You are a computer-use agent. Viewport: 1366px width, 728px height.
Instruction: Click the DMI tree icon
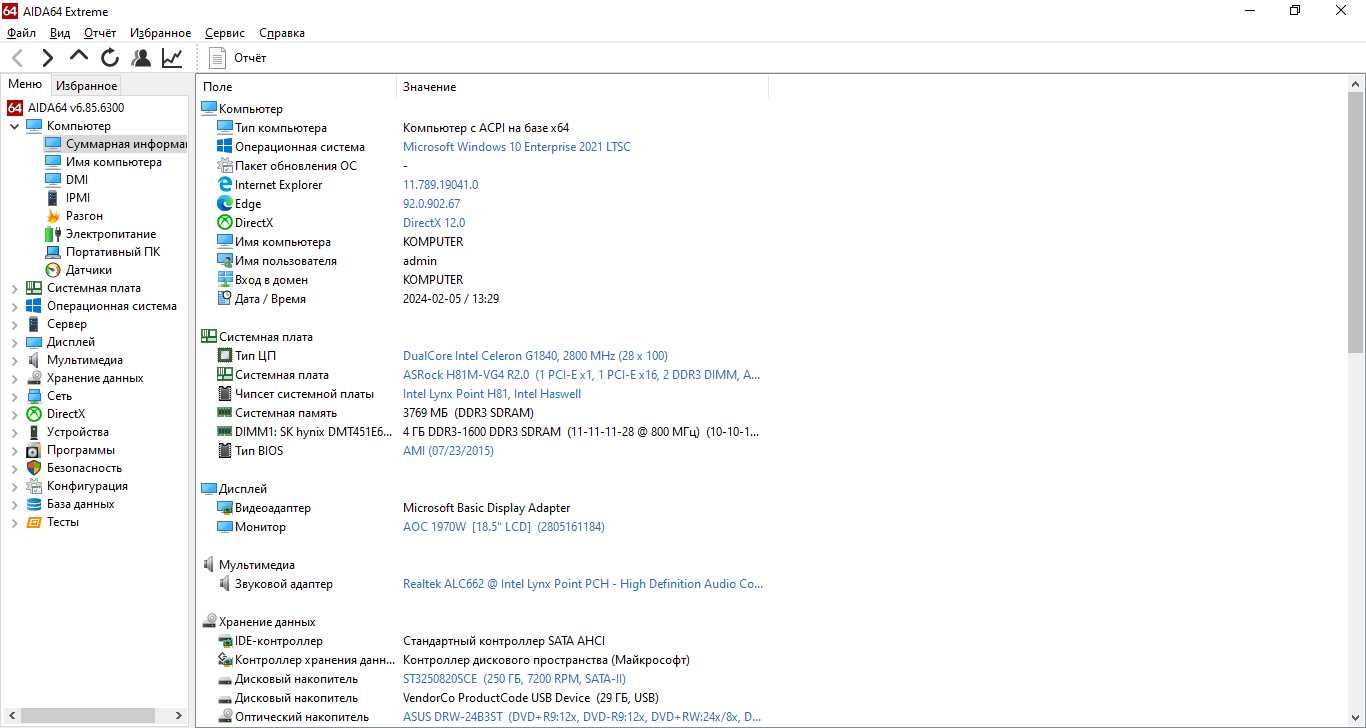(x=53, y=180)
